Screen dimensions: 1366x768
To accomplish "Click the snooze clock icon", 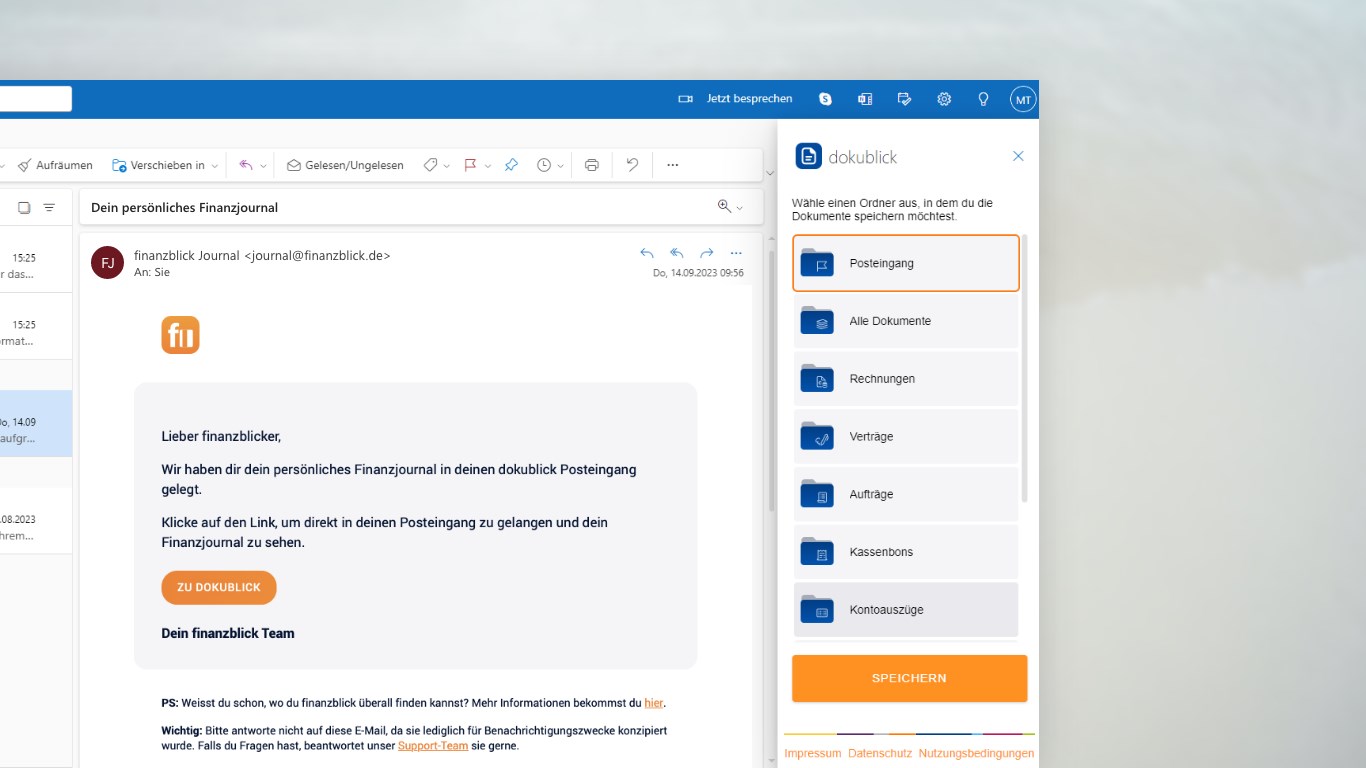I will 544,165.
